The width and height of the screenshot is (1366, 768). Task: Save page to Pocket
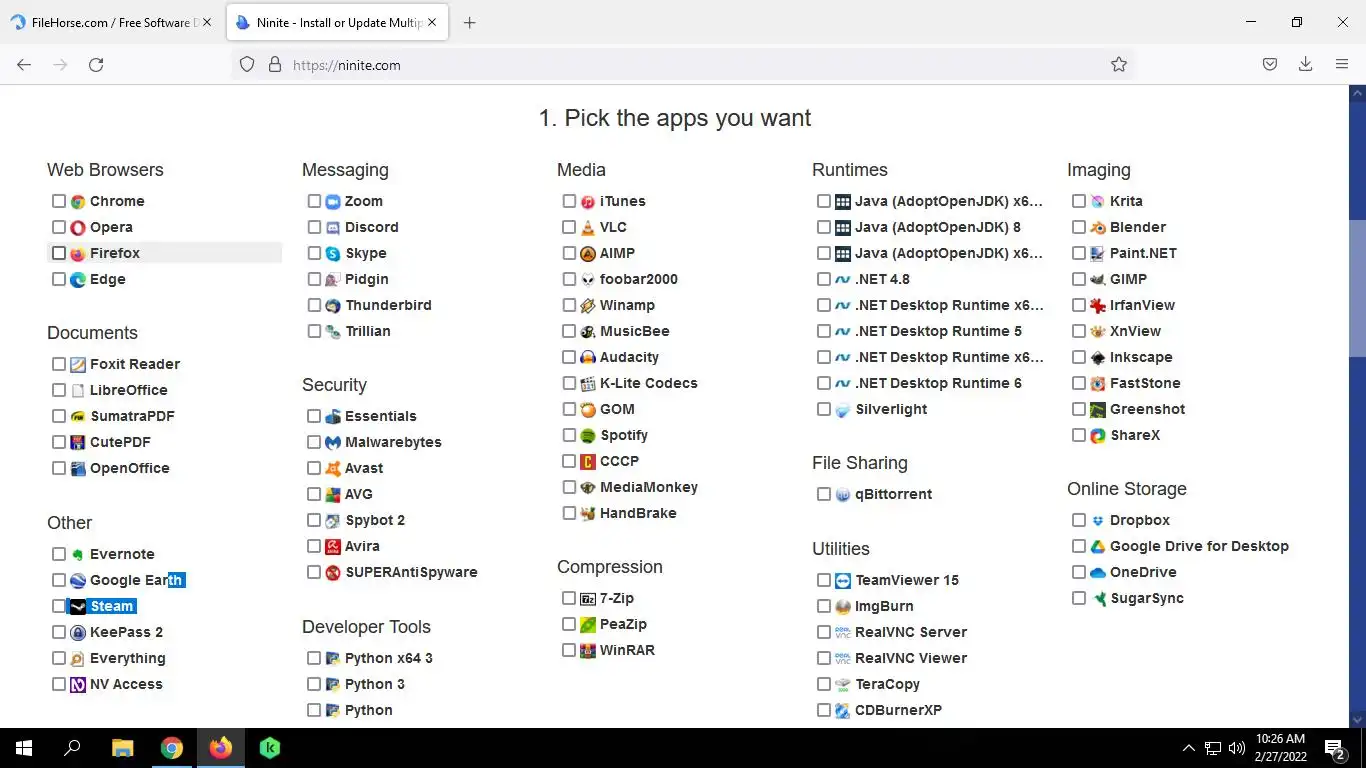(x=1269, y=64)
